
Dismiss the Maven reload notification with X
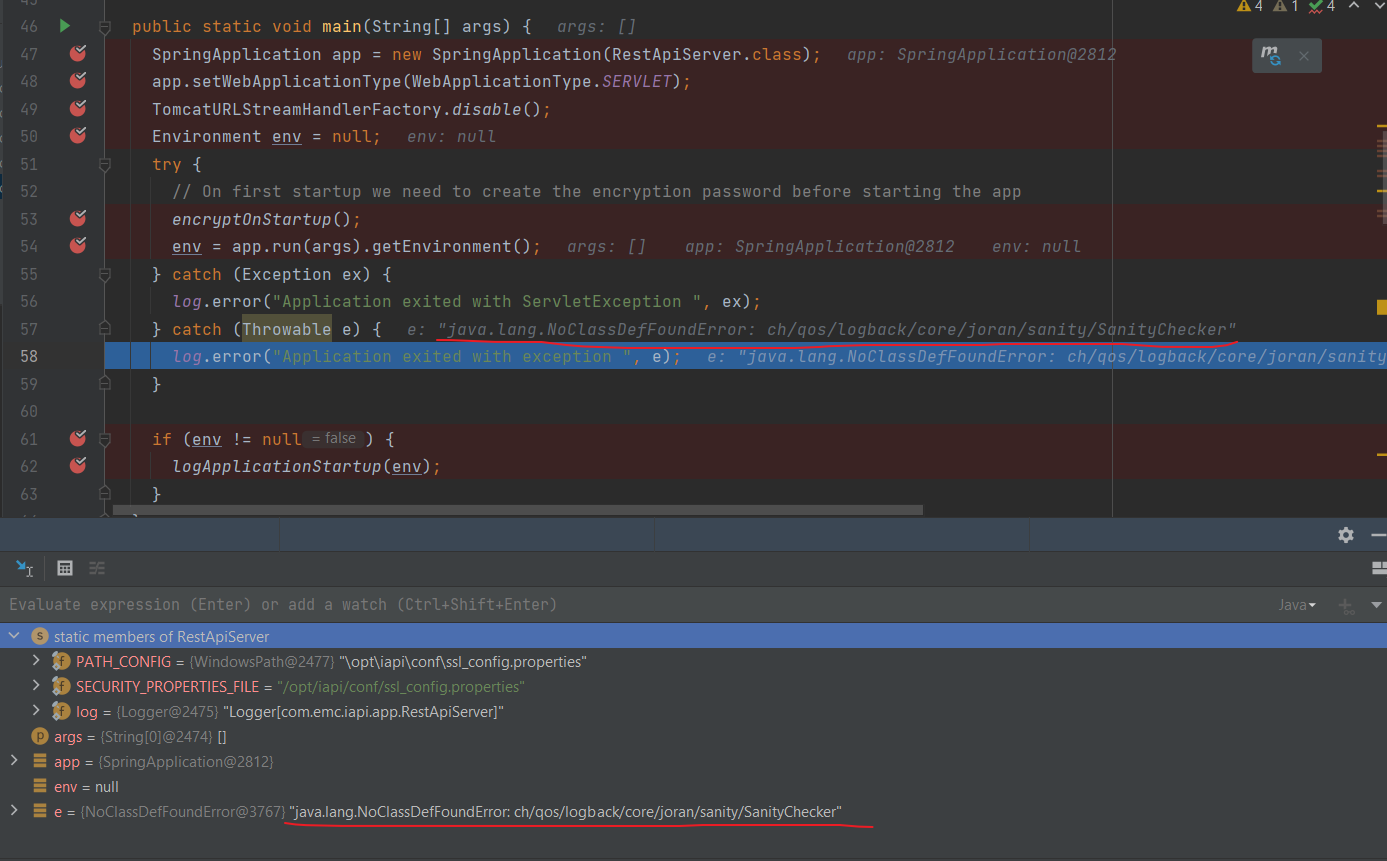[1304, 55]
